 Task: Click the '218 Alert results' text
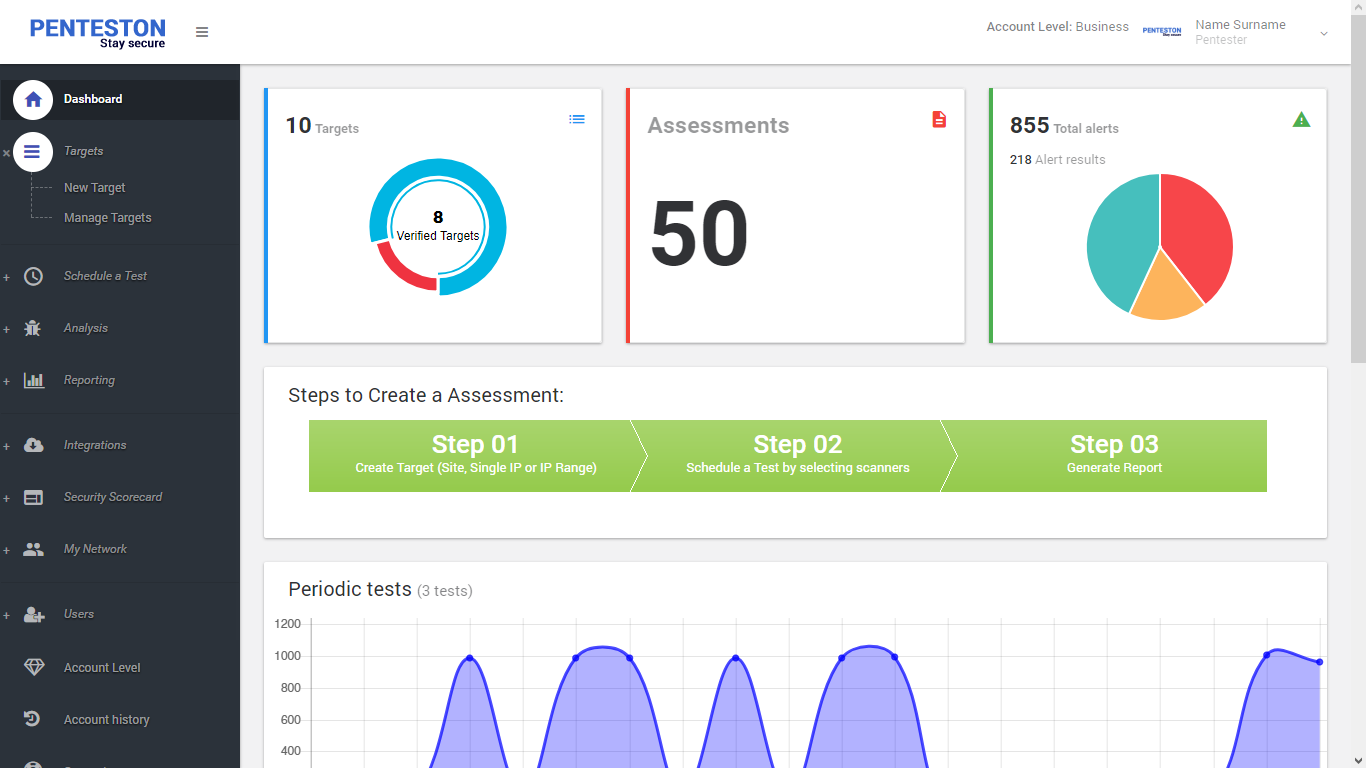coord(1057,160)
